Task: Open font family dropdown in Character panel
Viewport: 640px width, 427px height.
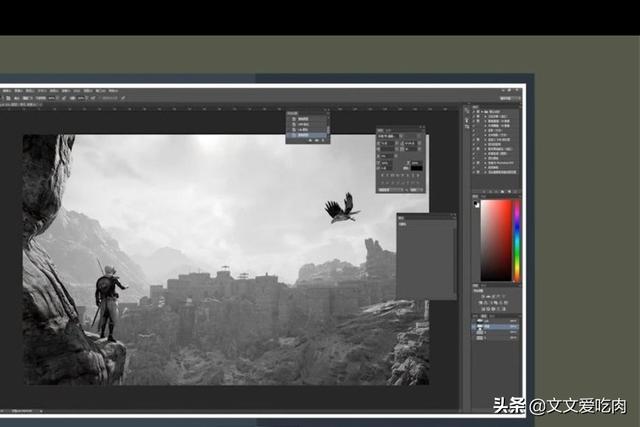Action: [388, 136]
